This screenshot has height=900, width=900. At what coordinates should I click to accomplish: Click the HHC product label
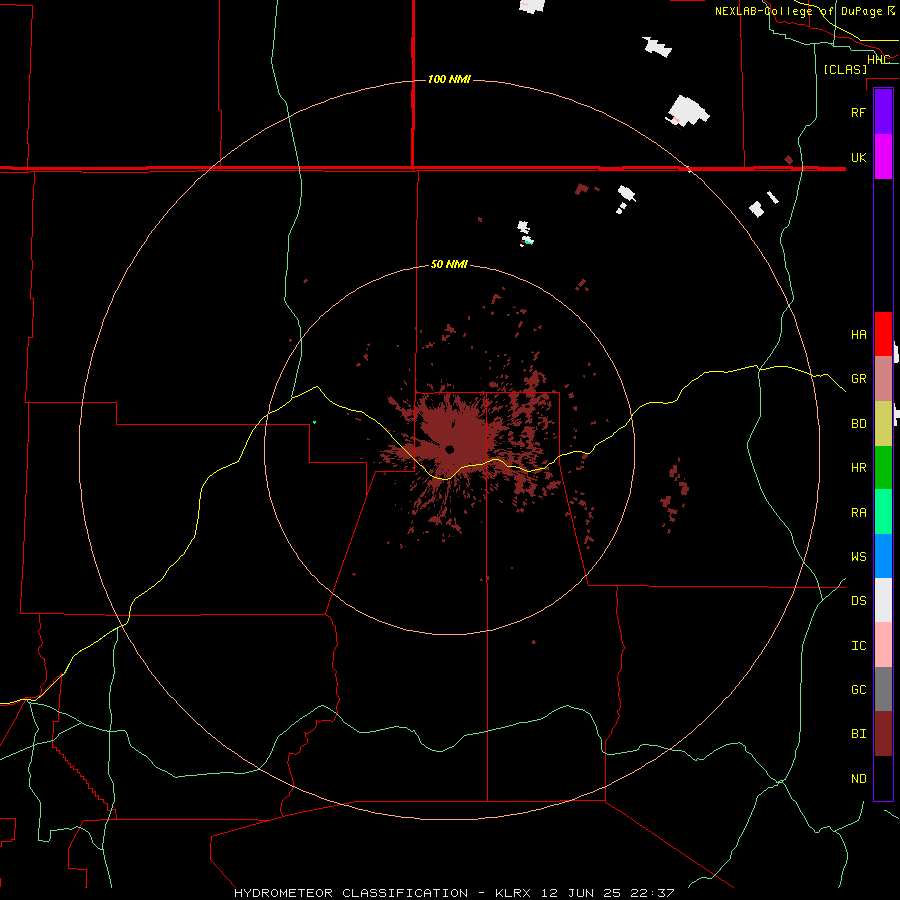(879, 60)
